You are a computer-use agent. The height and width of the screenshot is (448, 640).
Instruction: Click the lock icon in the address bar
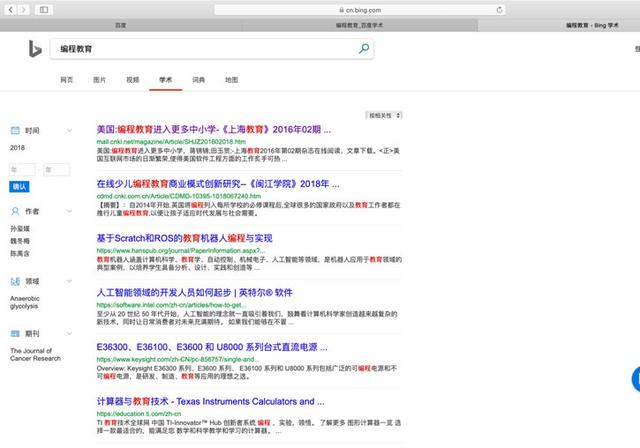(341, 10)
